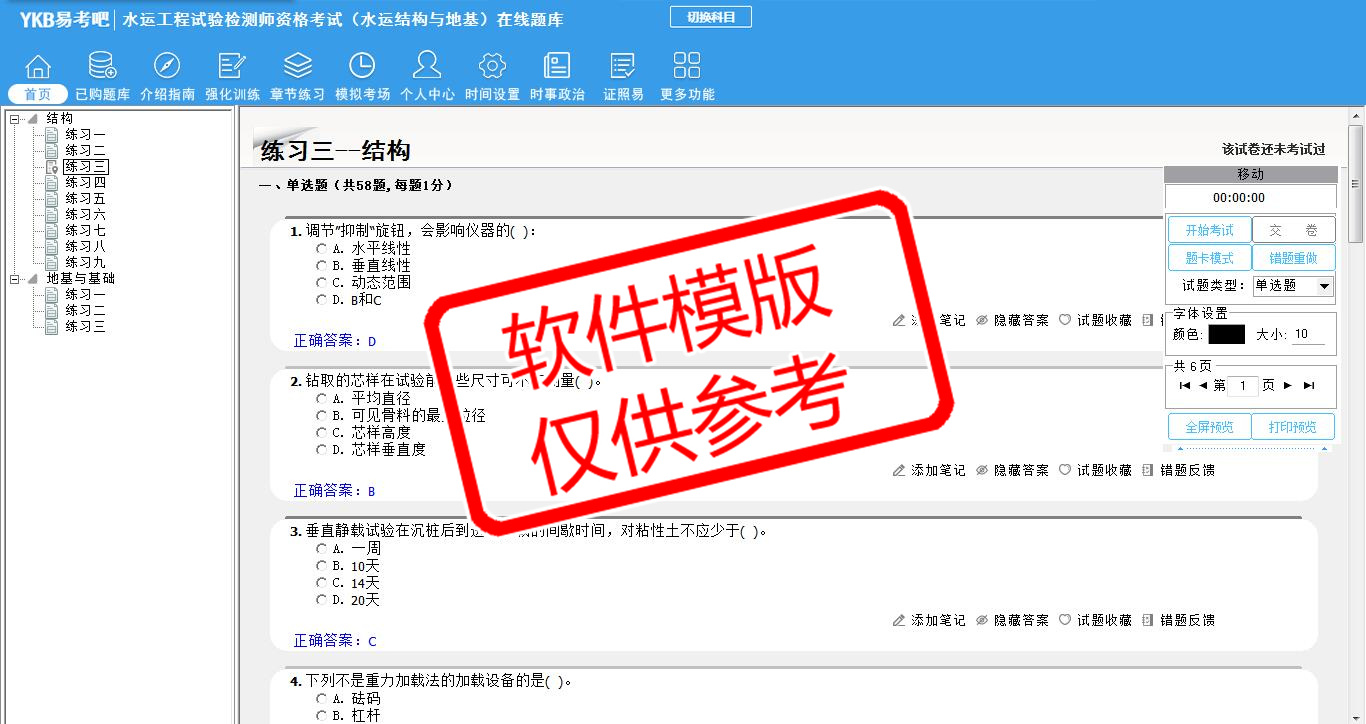Collapse the 地基与基础 tree node

click(x=15, y=279)
